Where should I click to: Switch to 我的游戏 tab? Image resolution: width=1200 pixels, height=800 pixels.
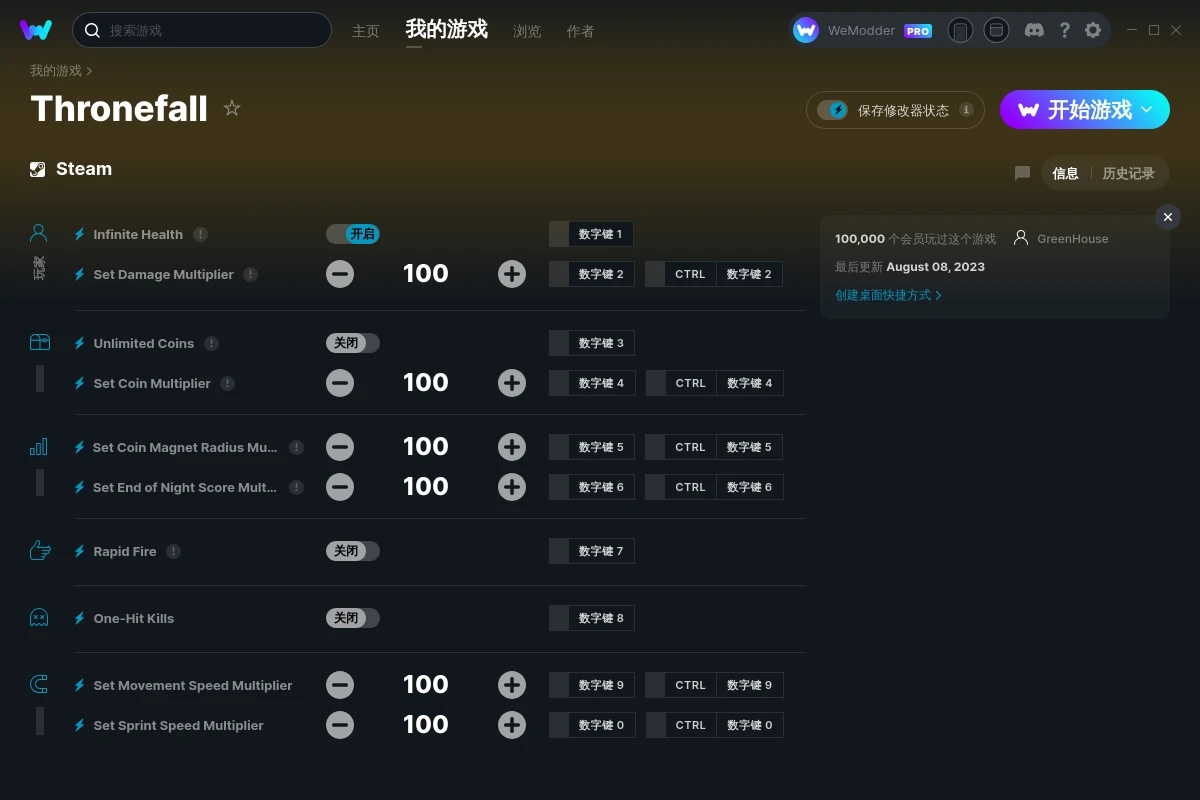coord(447,29)
